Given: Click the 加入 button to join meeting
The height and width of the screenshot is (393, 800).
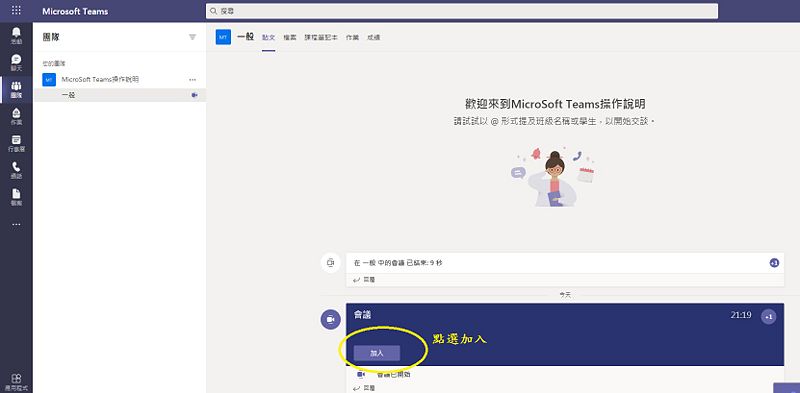Looking at the screenshot, I should coord(377,353).
